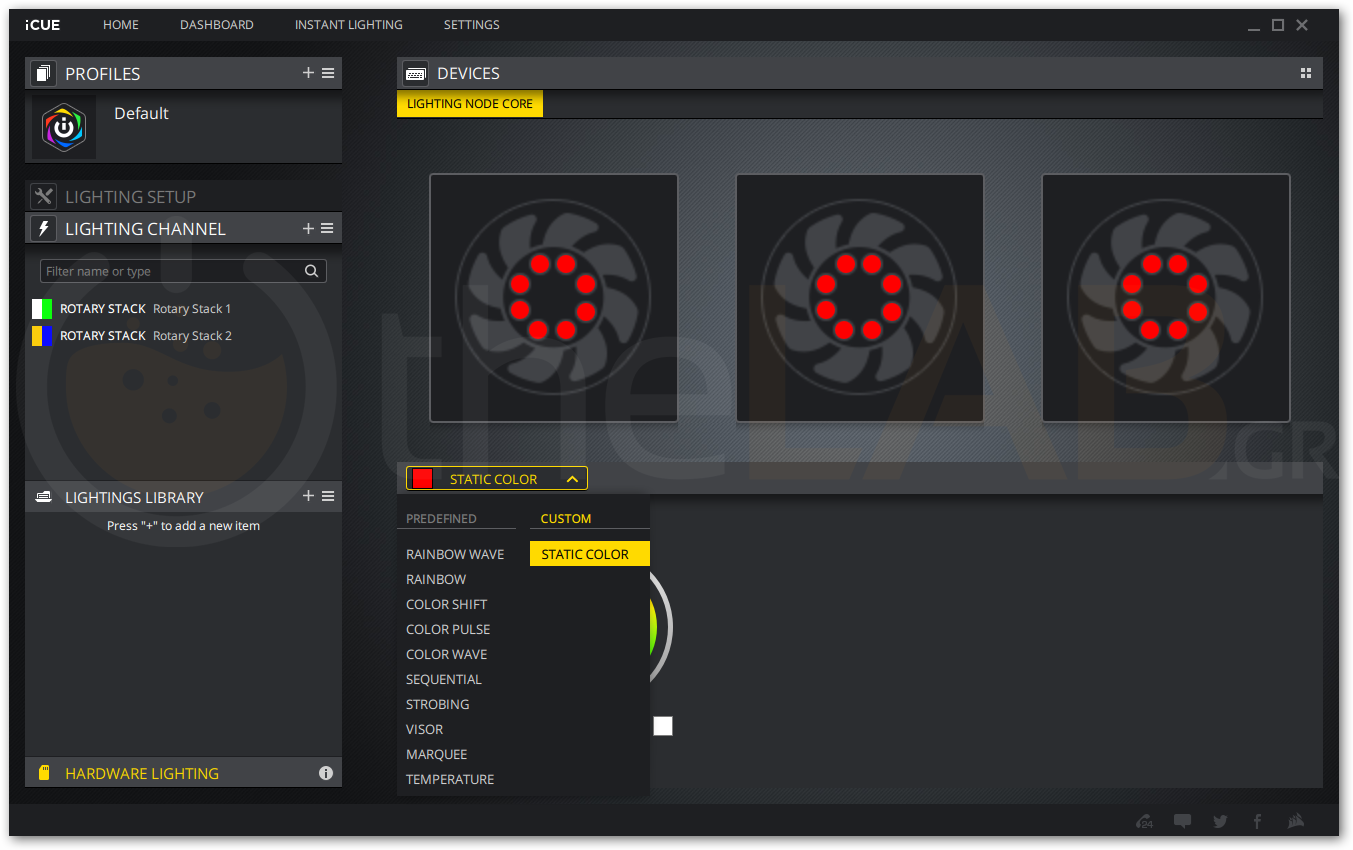This screenshot has height=850, width=1353.
Task: Focus the Filter name or type field
Action: [183, 271]
